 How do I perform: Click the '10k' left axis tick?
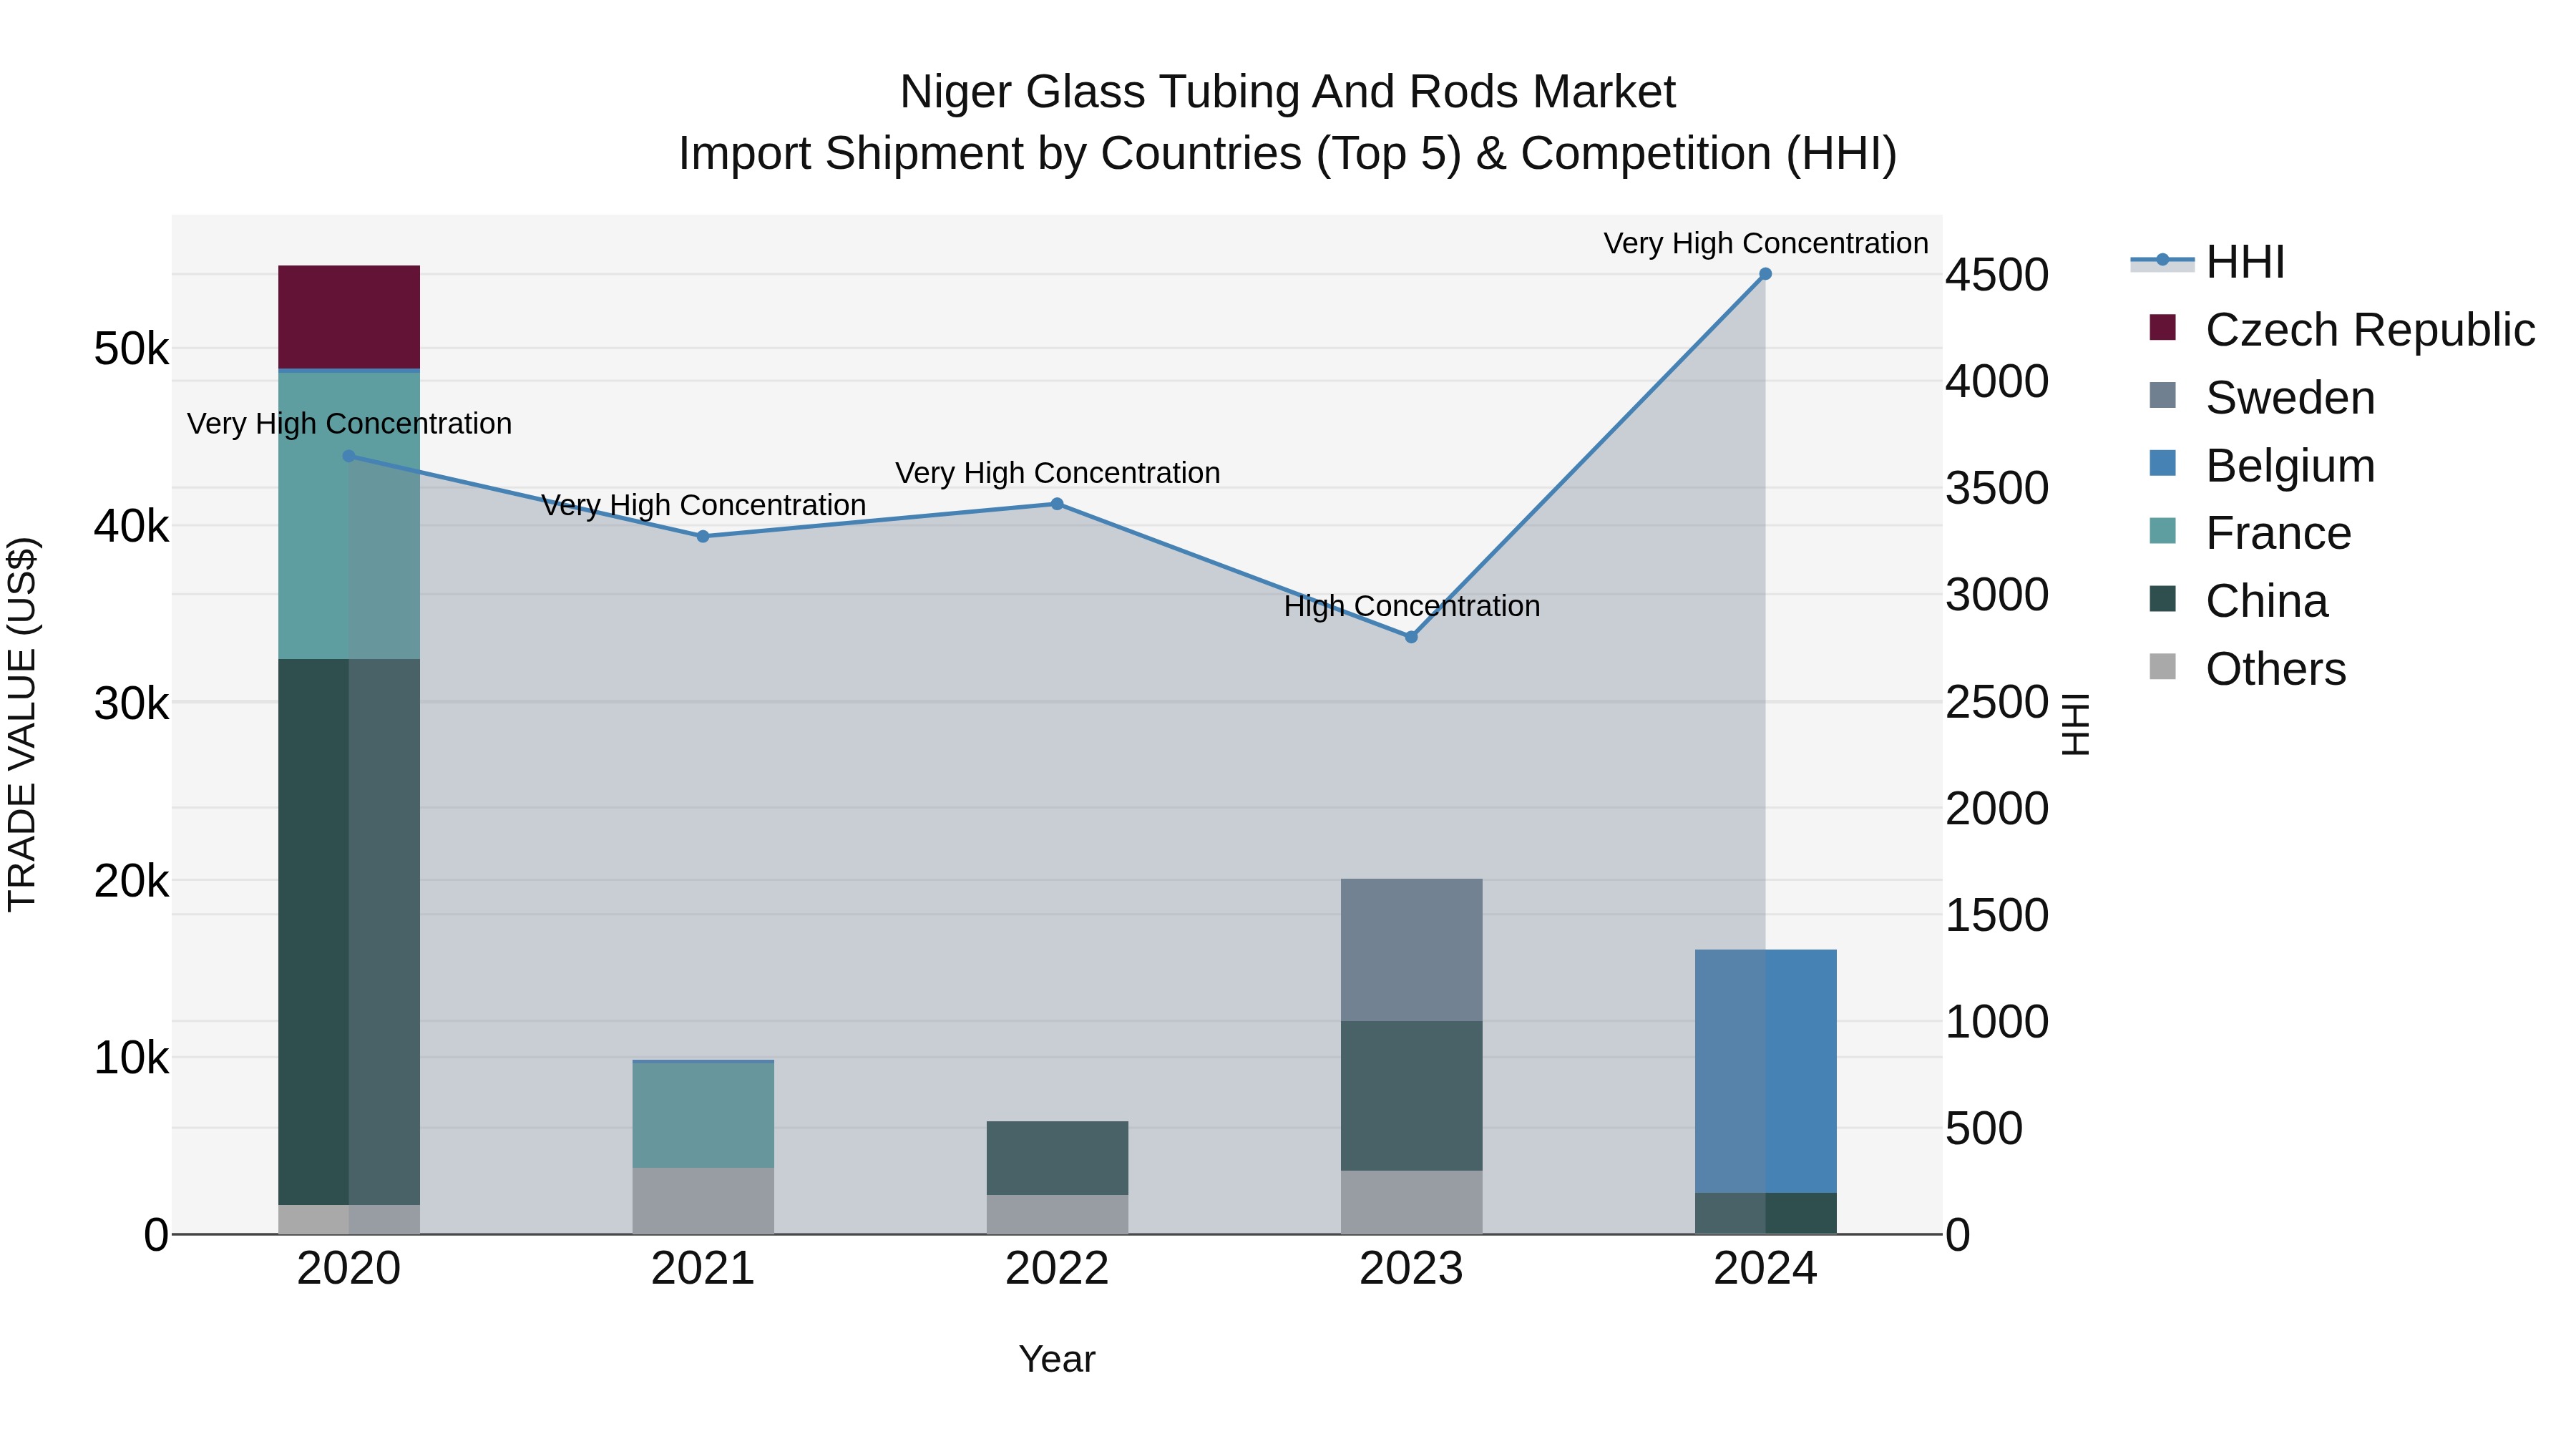click(x=131, y=1058)
